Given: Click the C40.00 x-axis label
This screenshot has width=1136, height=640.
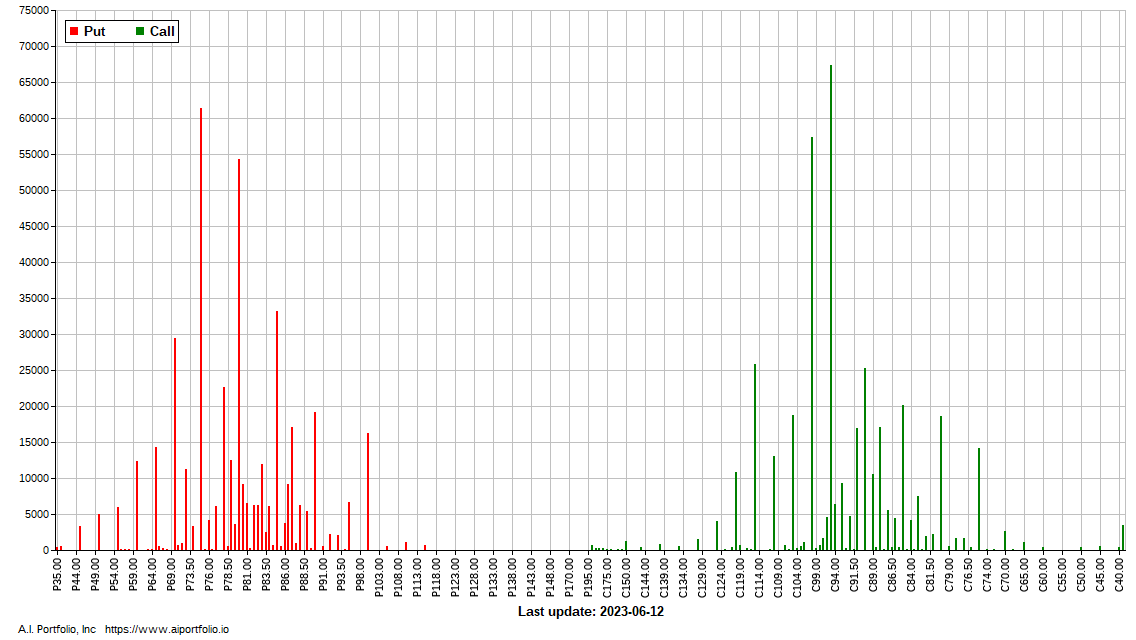Looking at the screenshot, I should (x=1119, y=575).
